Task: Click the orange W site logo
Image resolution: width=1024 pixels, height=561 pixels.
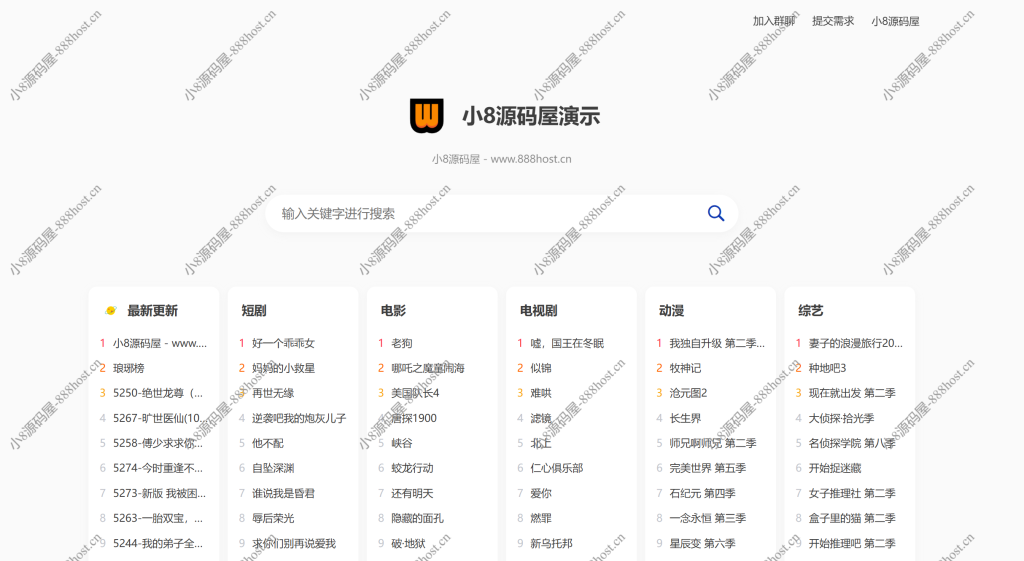Action: (x=426, y=116)
